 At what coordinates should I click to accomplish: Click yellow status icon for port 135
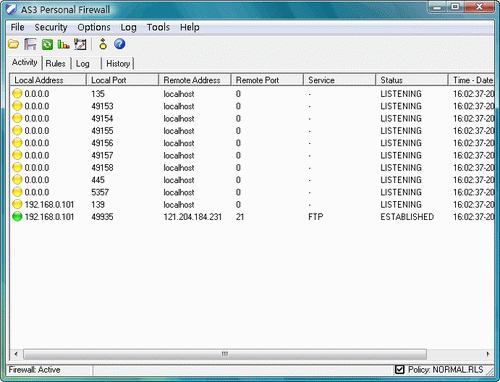click(x=17, y=94)
